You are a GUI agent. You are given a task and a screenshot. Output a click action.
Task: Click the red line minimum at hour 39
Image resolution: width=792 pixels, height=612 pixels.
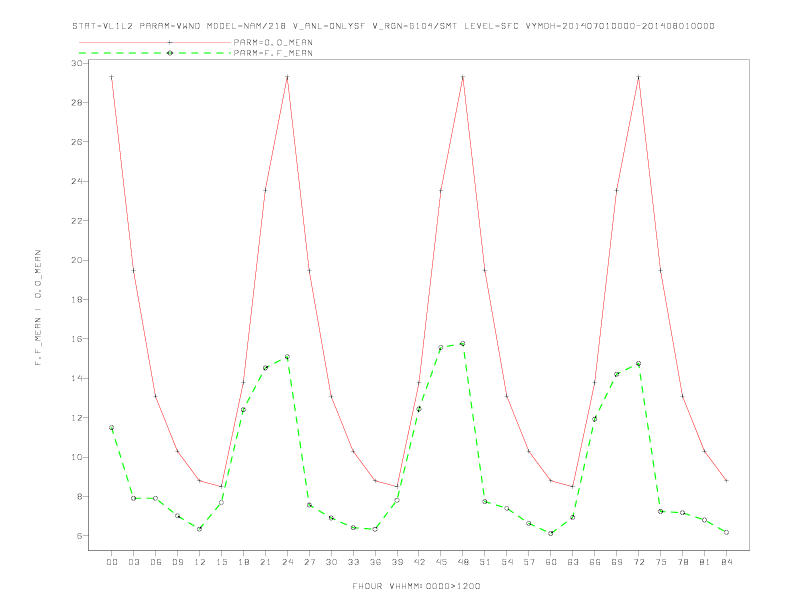point(397,486)
